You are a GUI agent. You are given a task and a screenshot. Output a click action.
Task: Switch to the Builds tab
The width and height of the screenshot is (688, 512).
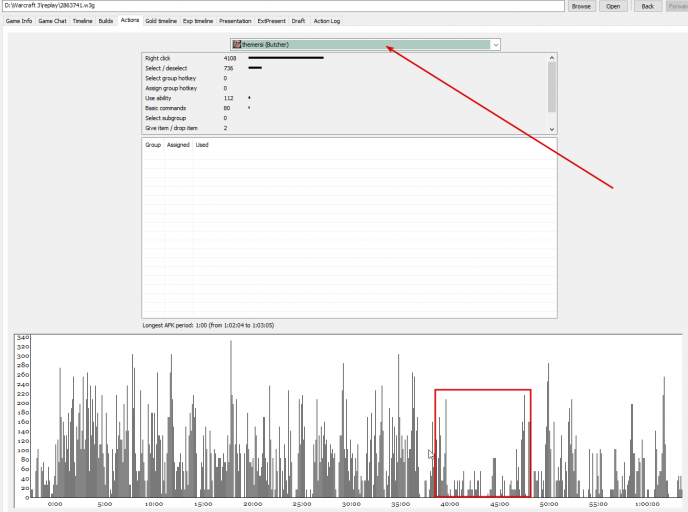106,21
